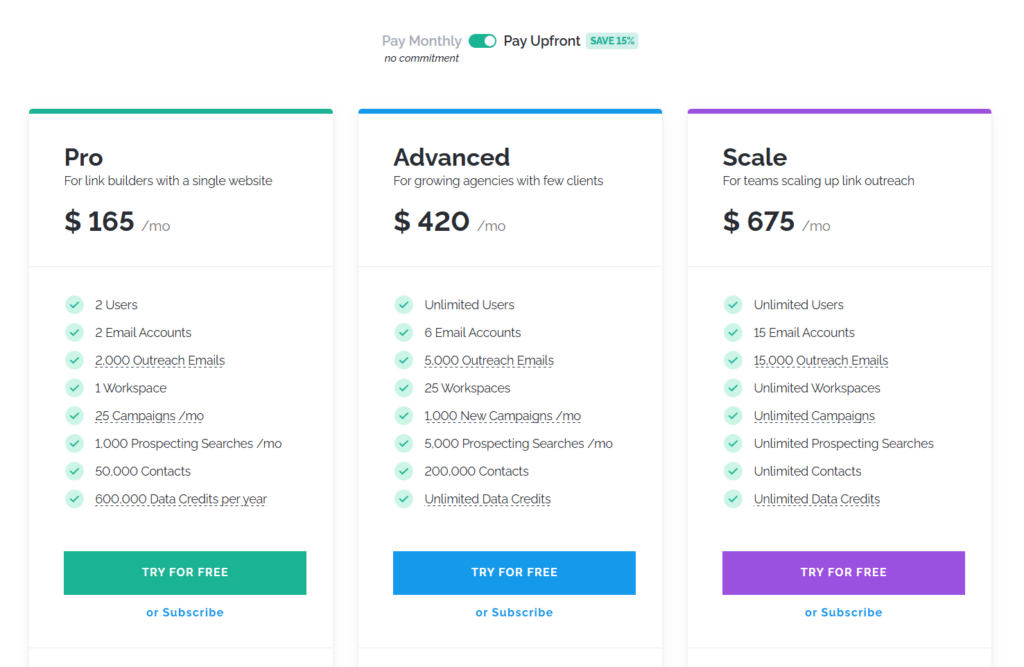The image size is (1024, 667).
Task: Open the 'or Subscribe' link under Advanced
Action: point(514,612)
